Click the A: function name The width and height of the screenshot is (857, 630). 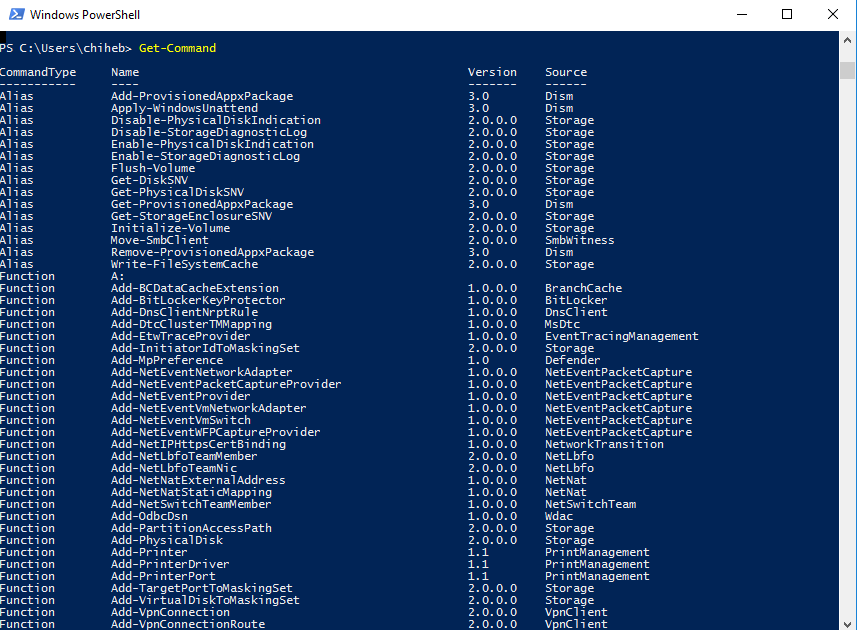(118, 276)
